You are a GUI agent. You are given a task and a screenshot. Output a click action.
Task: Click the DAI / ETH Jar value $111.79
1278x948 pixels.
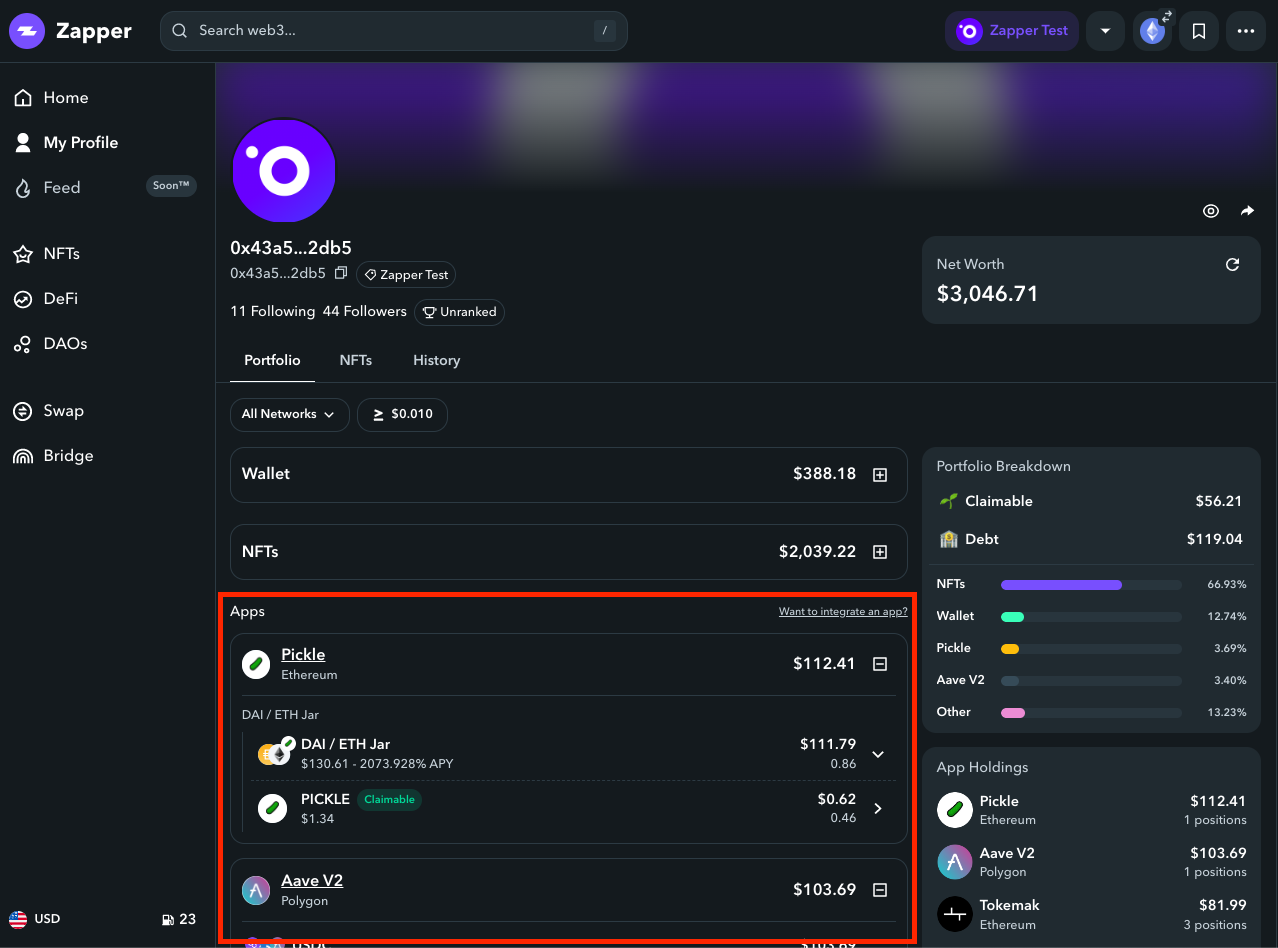point(828,744)
